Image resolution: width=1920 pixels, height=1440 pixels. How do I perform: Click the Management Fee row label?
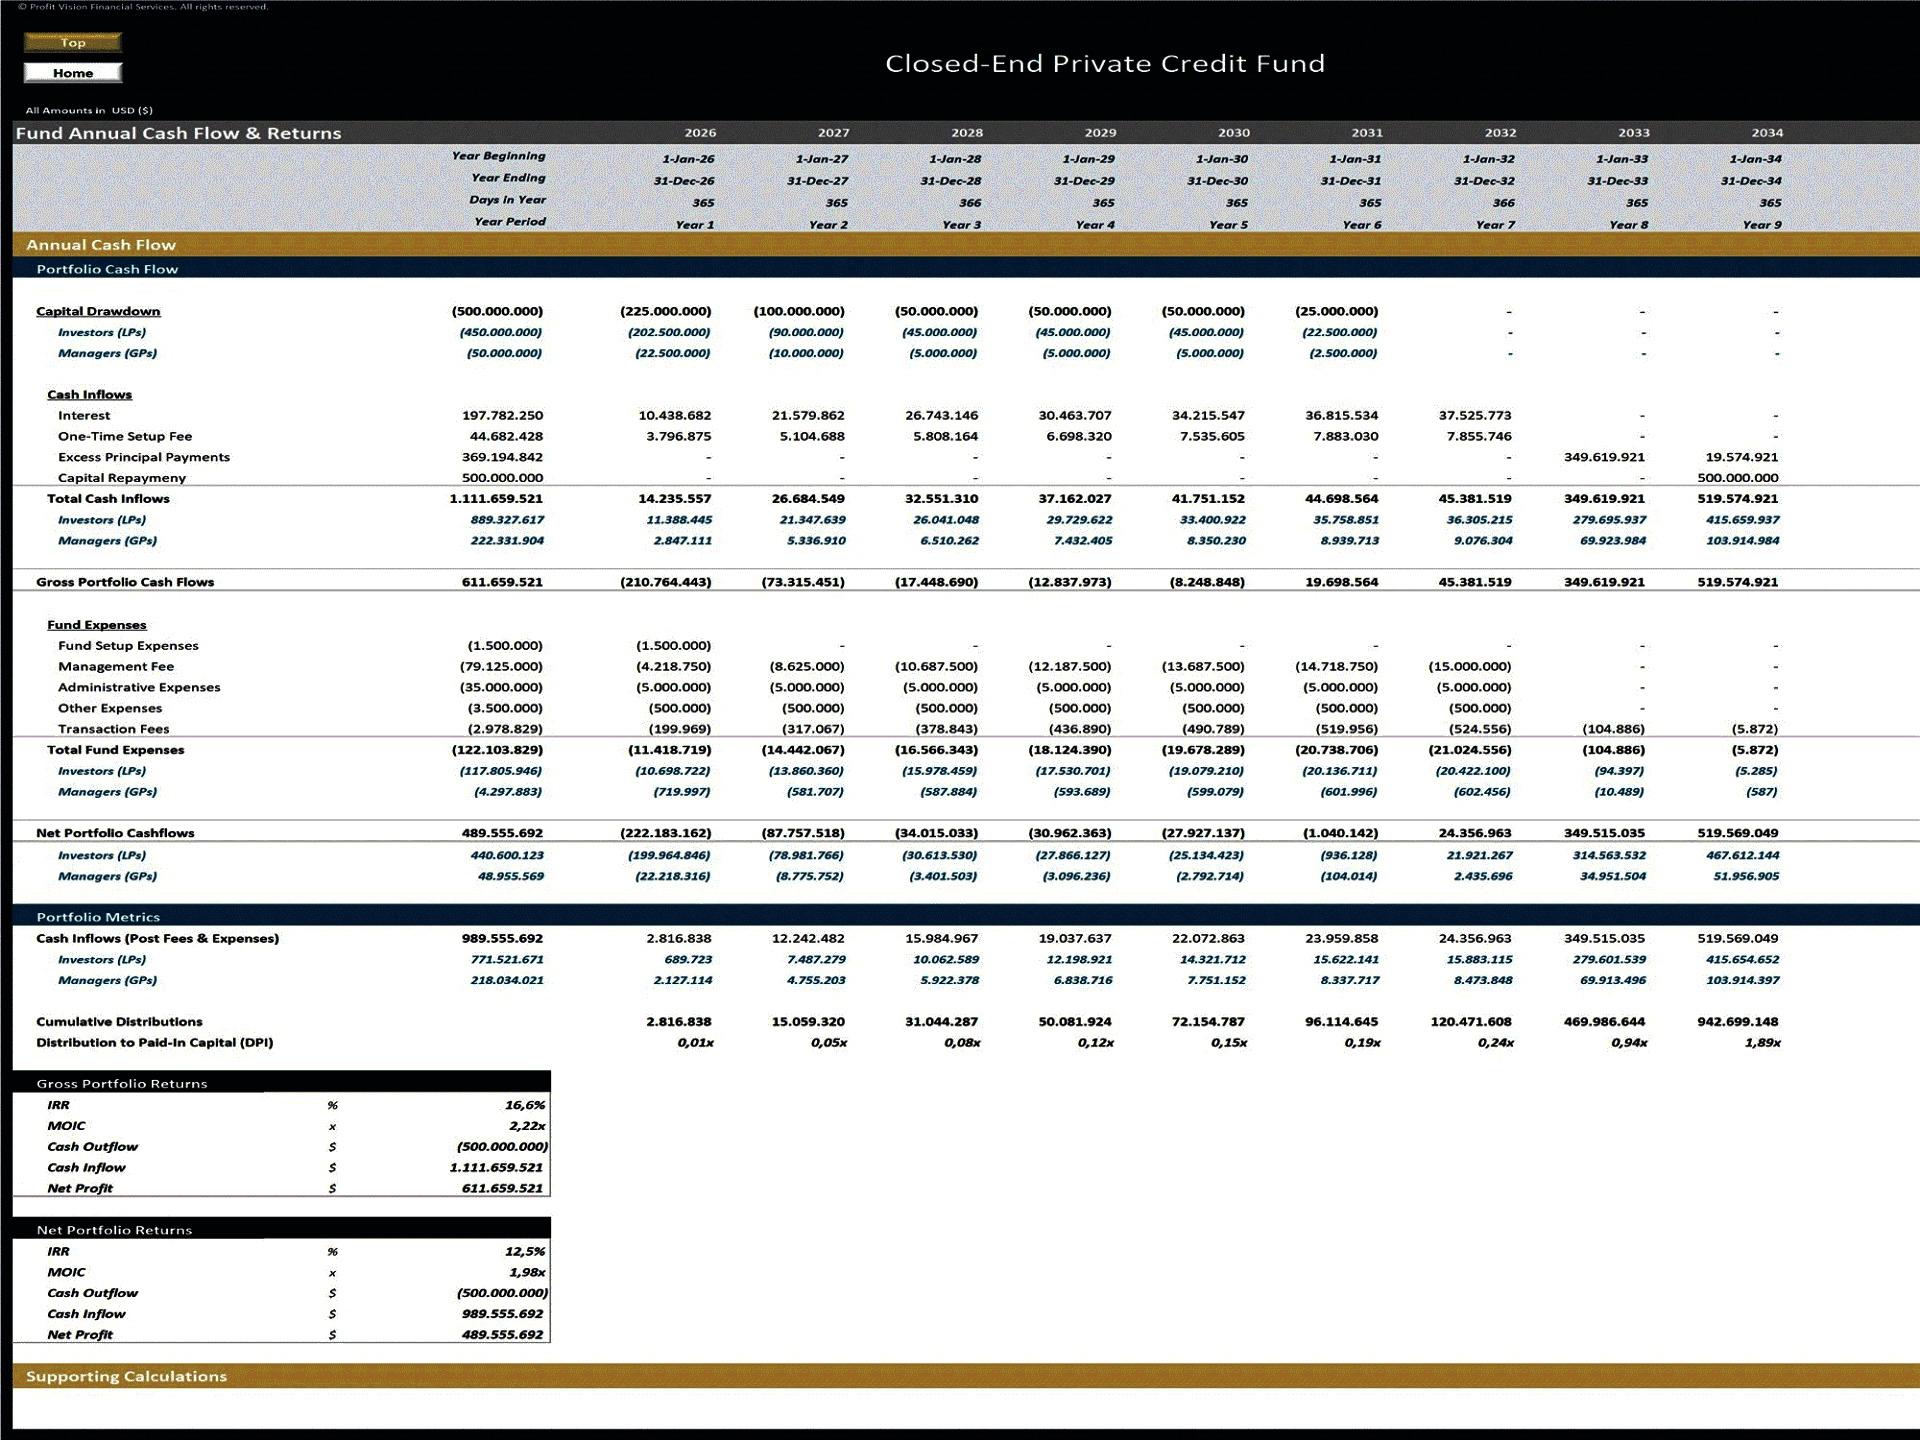coord(115,666)
